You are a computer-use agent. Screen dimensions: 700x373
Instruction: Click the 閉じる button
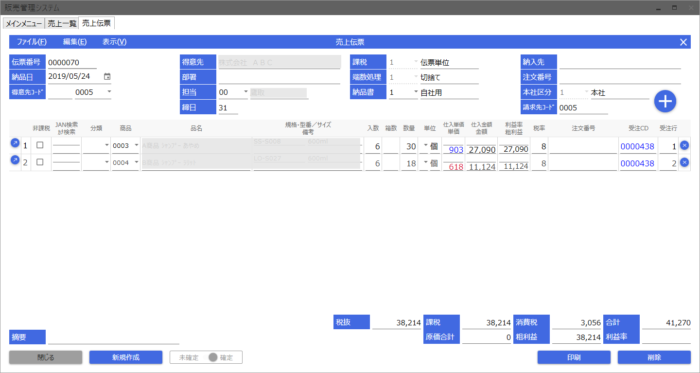(x=46, y=357)
